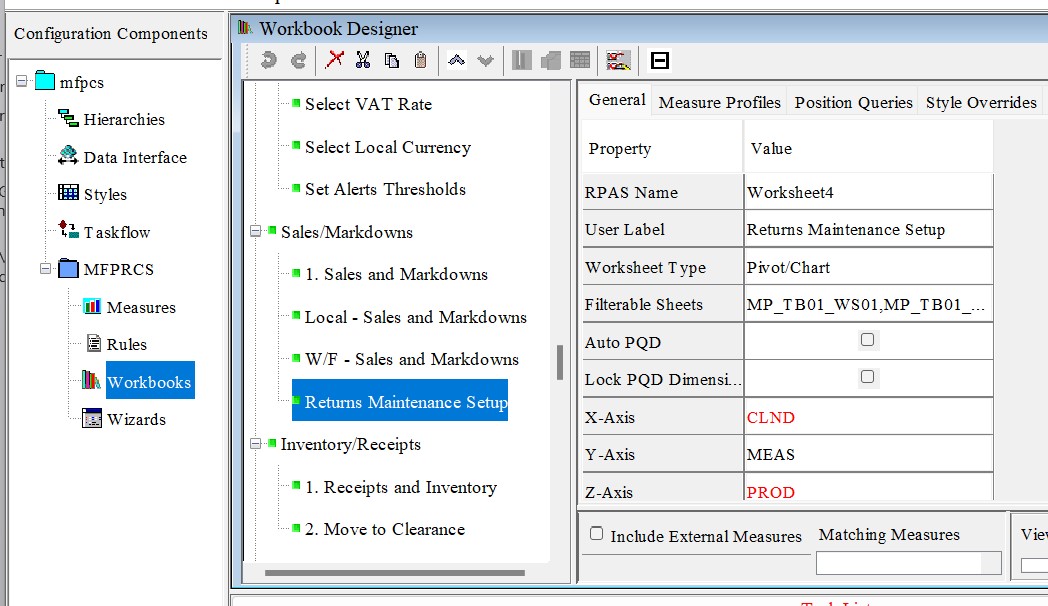Viewport: 1048px width, 606px height.
Task: Click the Copy toolbar icon
Action: (x=392, y=59)
